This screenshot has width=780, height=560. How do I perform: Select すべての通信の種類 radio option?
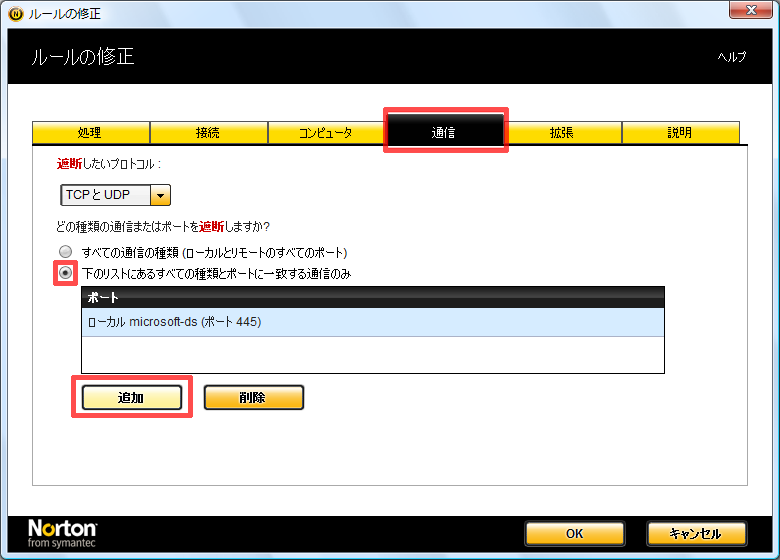[x=66, y=252]
